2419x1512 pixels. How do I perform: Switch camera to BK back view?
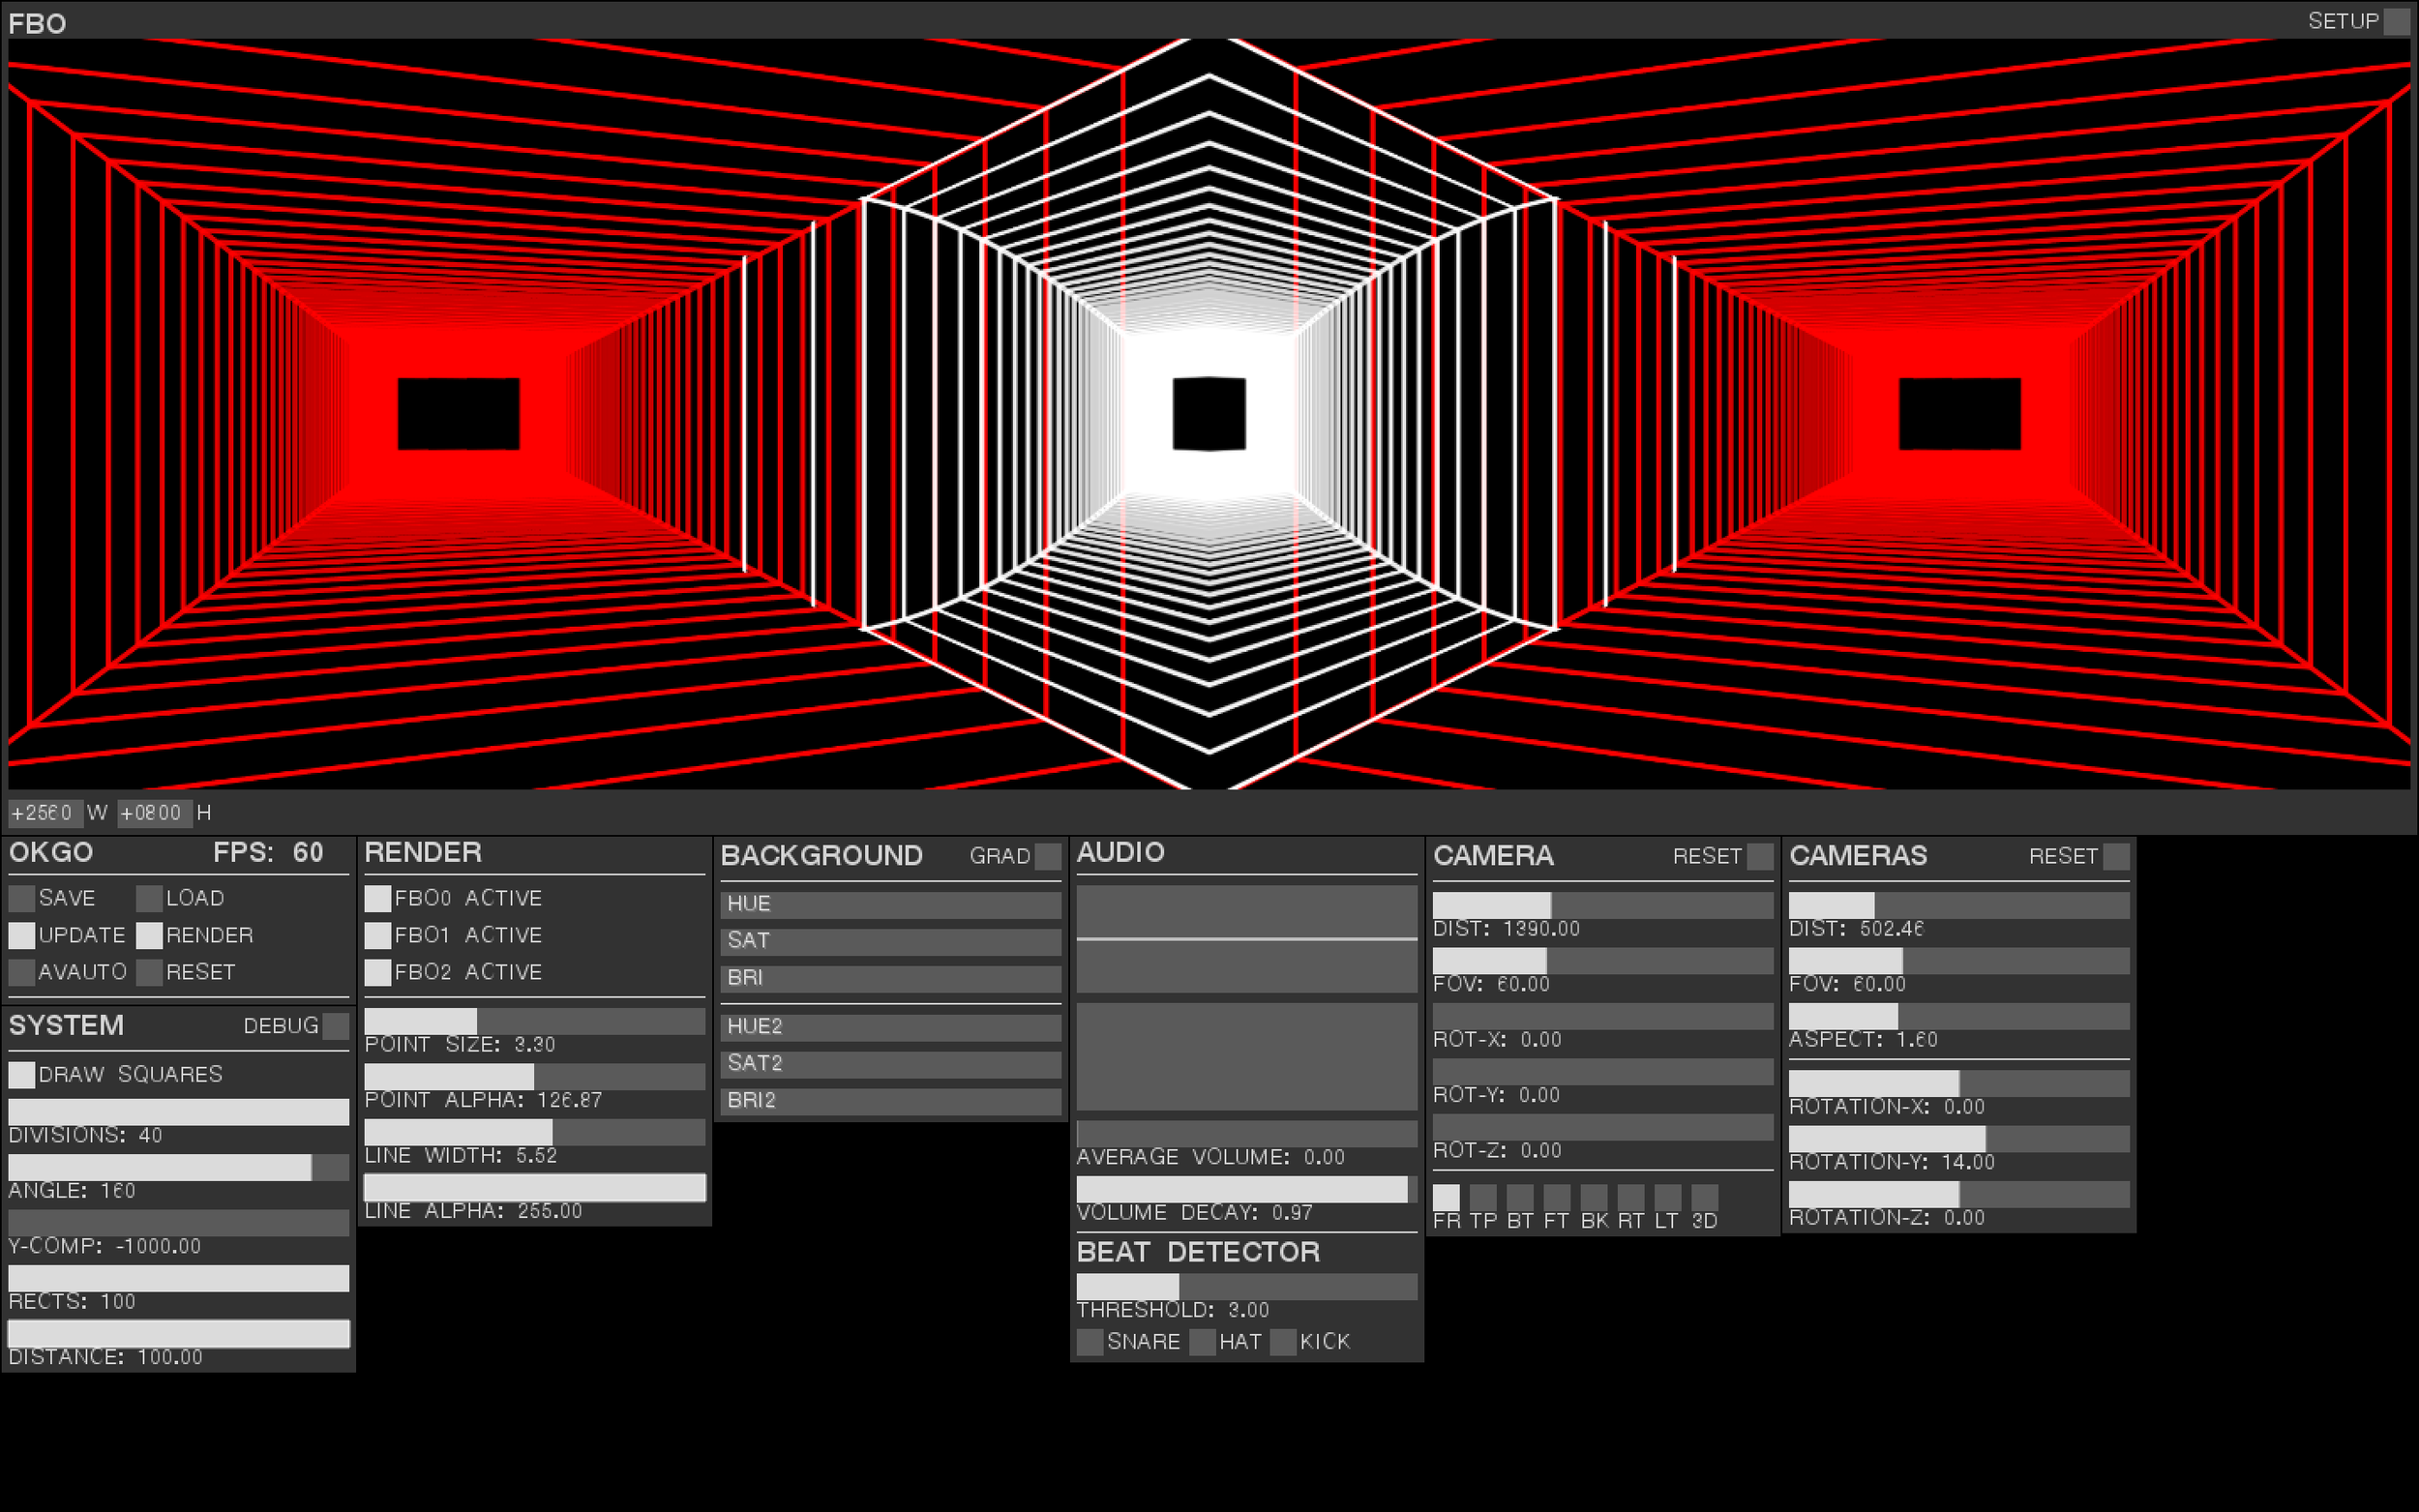click(1594, 1197)
